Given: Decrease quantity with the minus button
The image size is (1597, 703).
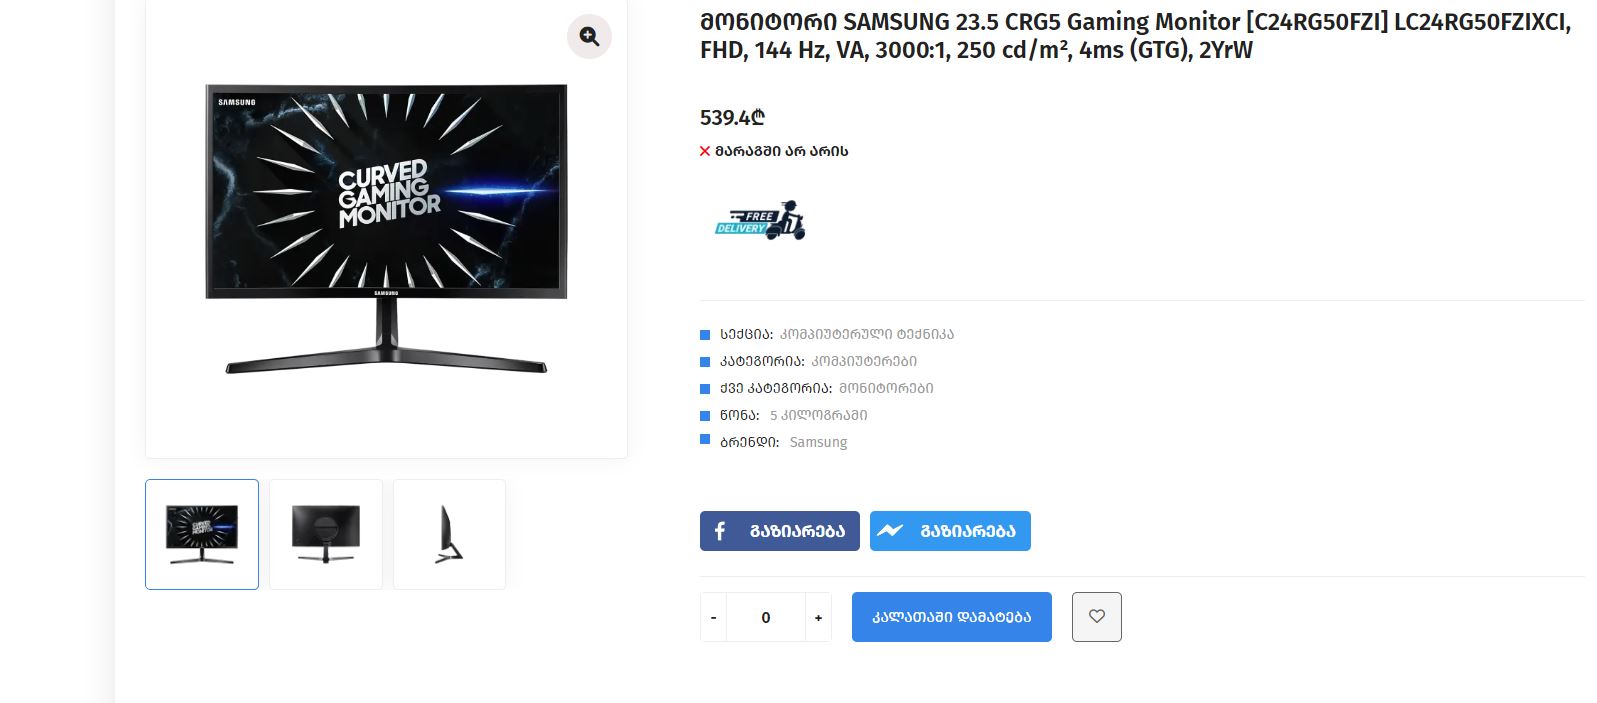Looking at the screenshot, I should (x=713, y=617).
